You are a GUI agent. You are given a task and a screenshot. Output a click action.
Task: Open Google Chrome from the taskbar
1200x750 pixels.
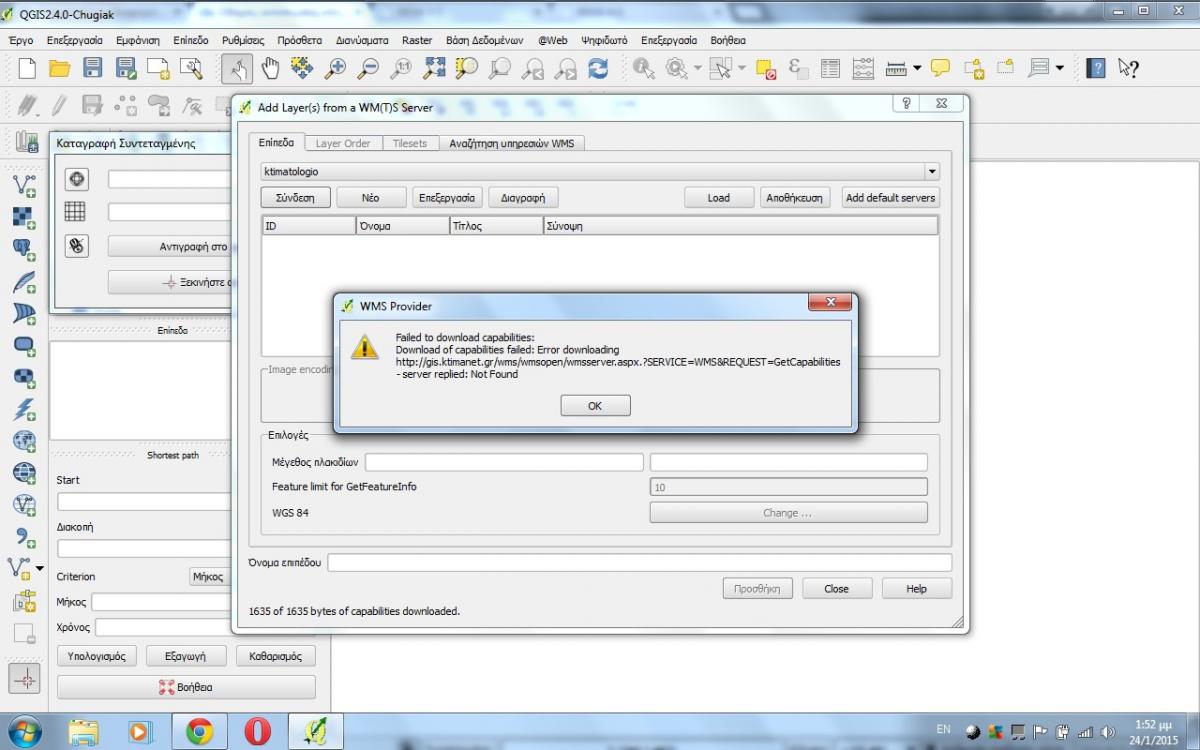tap(199, 732)
